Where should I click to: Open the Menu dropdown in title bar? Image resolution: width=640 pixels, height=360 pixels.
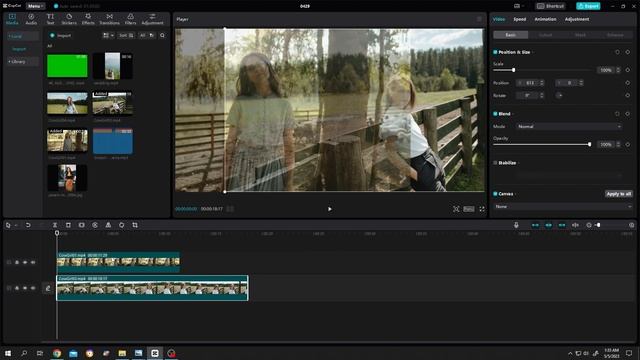(36, 6)
